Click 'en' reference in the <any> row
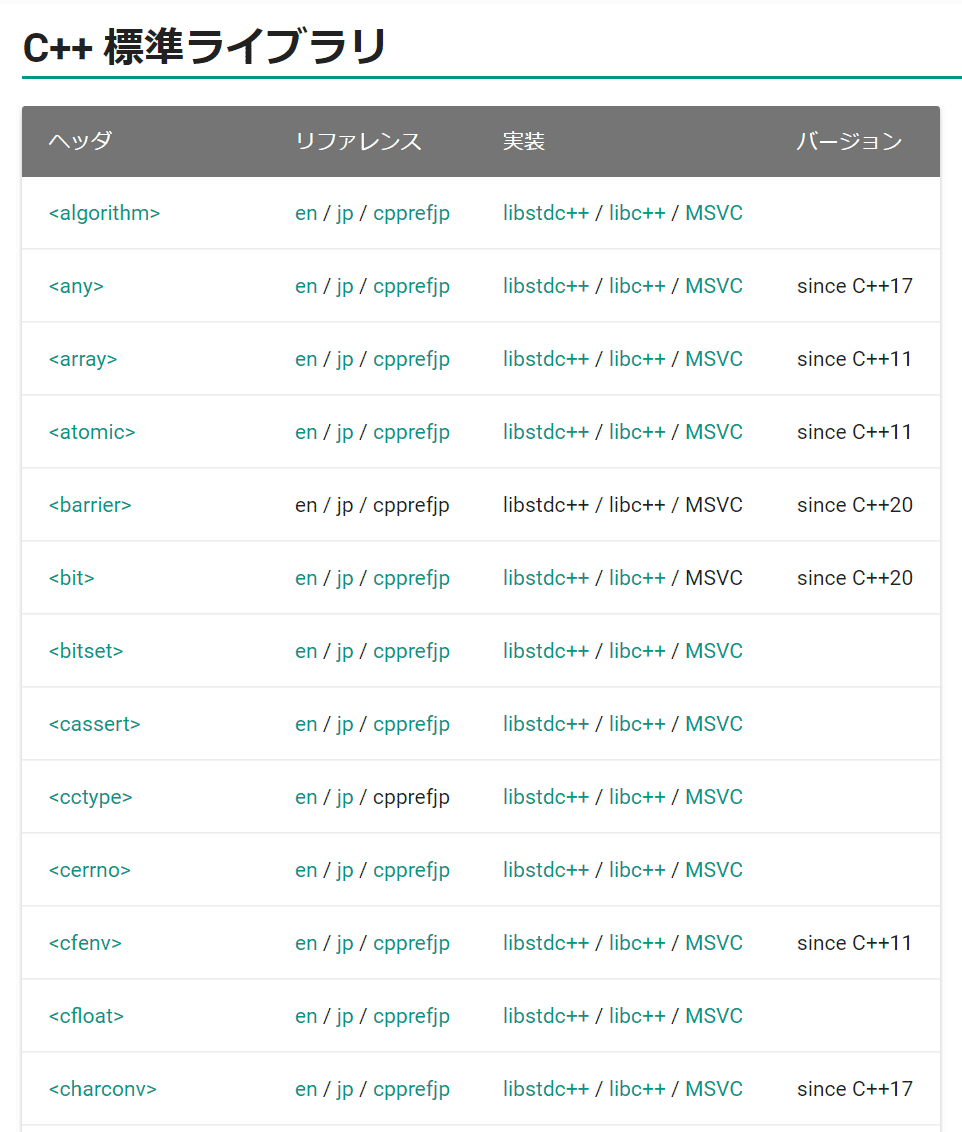962x1132 pixels. (306, 286)
